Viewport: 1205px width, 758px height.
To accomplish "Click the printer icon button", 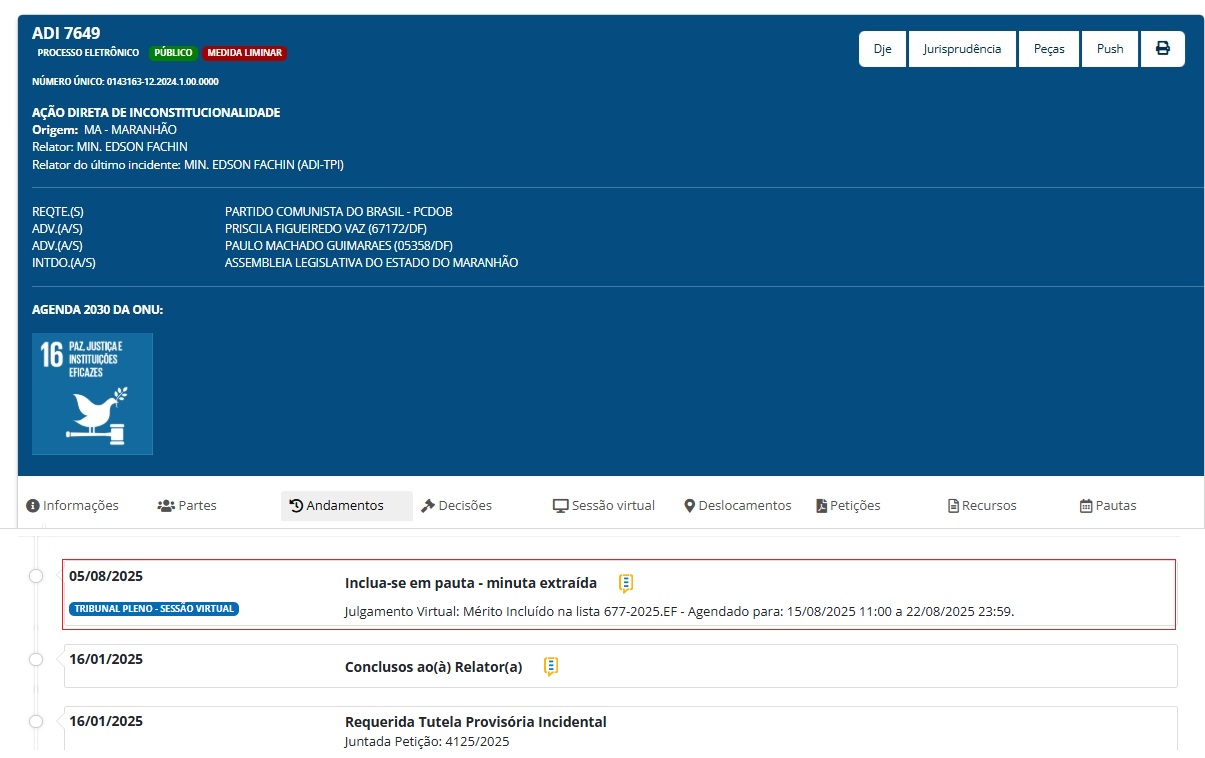I will coord(1162,49).
